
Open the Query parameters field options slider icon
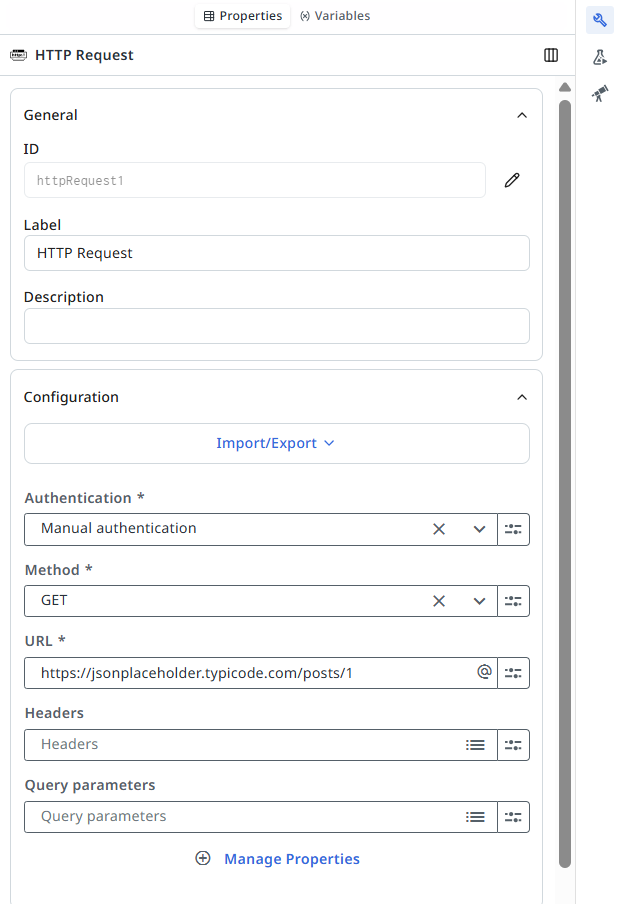coord(513,817)
